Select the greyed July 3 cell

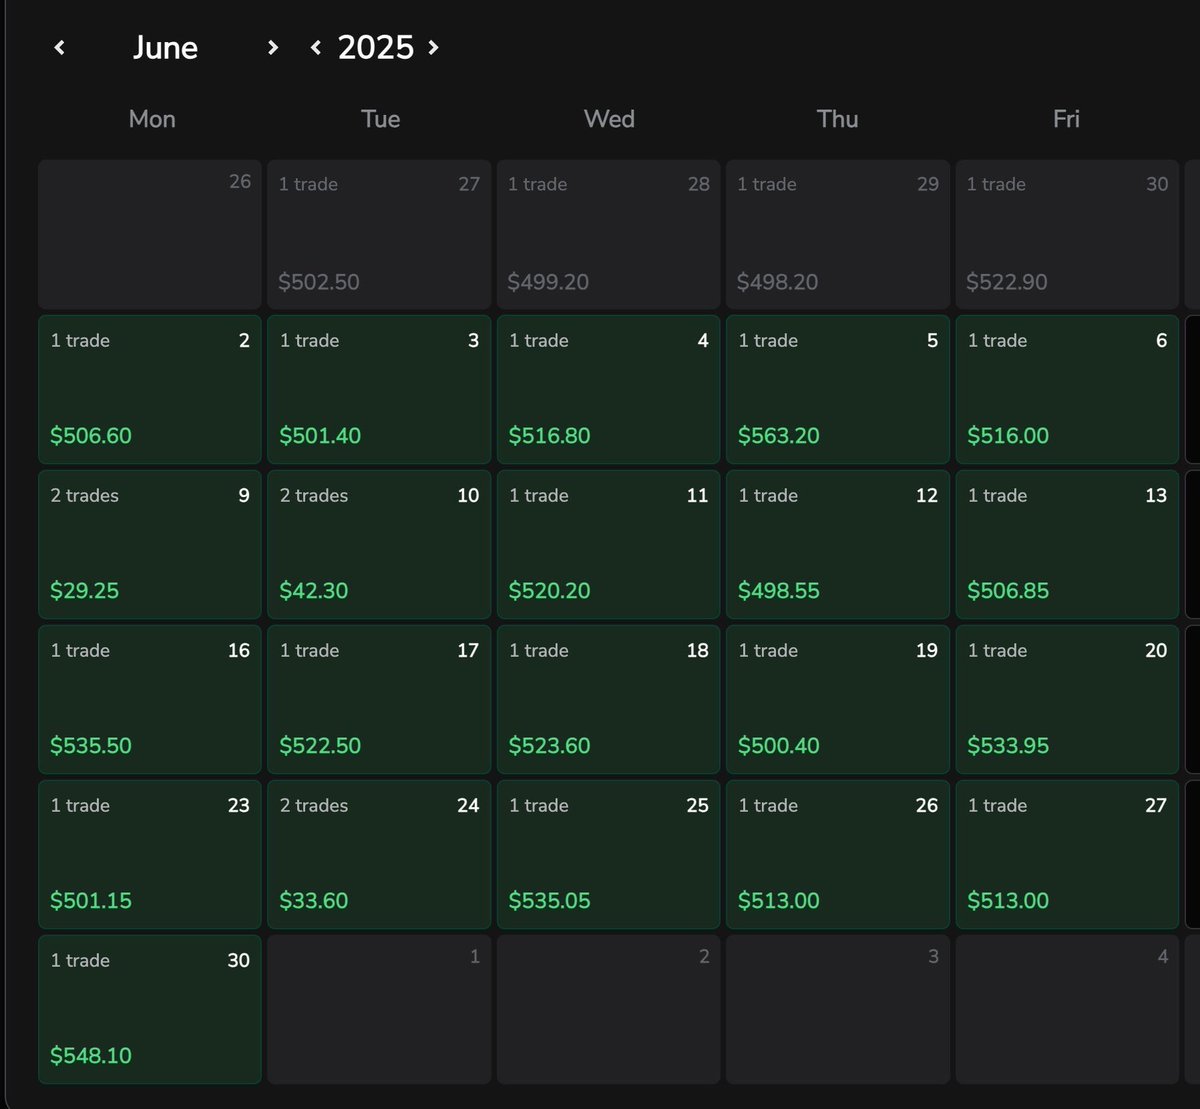(838, 1010)
